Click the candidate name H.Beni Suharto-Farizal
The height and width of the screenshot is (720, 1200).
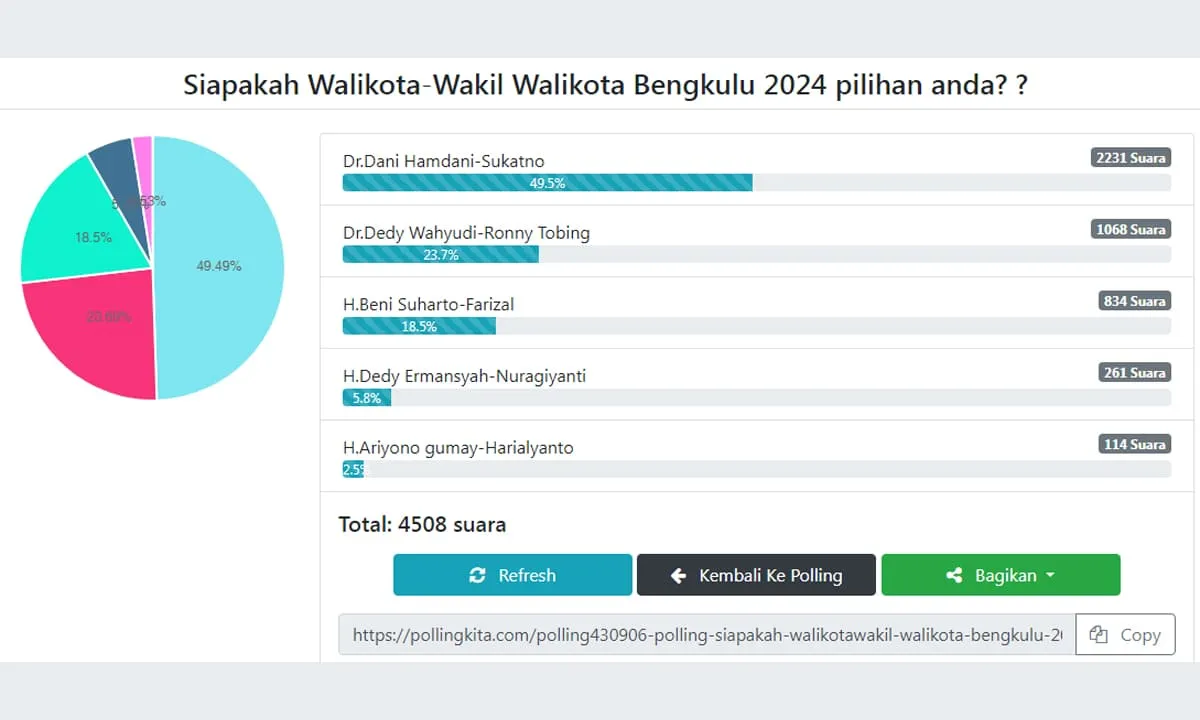click(428, 304)
